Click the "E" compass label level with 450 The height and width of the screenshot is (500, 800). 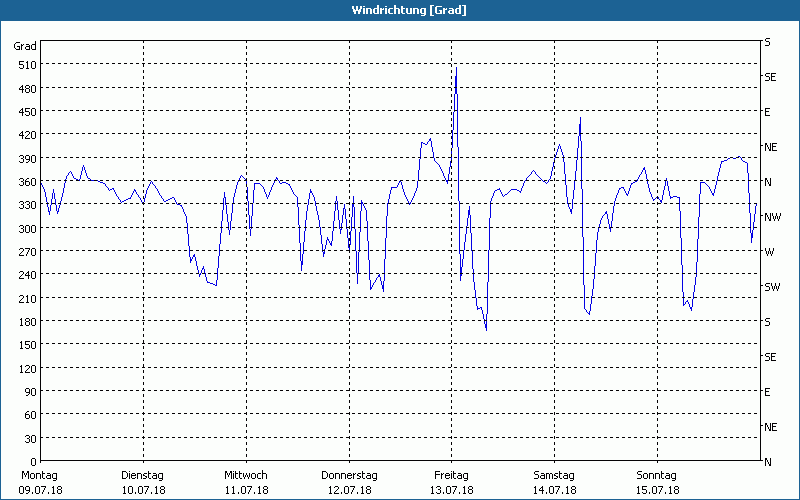(x=767, y=112)
